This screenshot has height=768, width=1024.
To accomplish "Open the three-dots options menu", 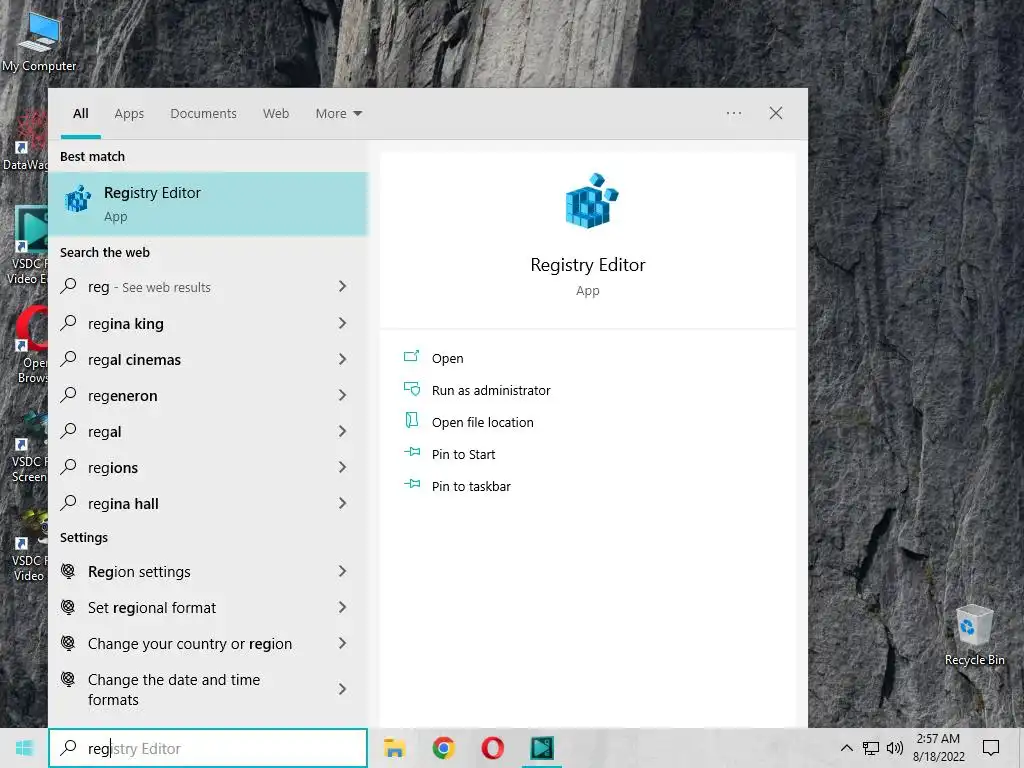I will (x=734, y=113).
